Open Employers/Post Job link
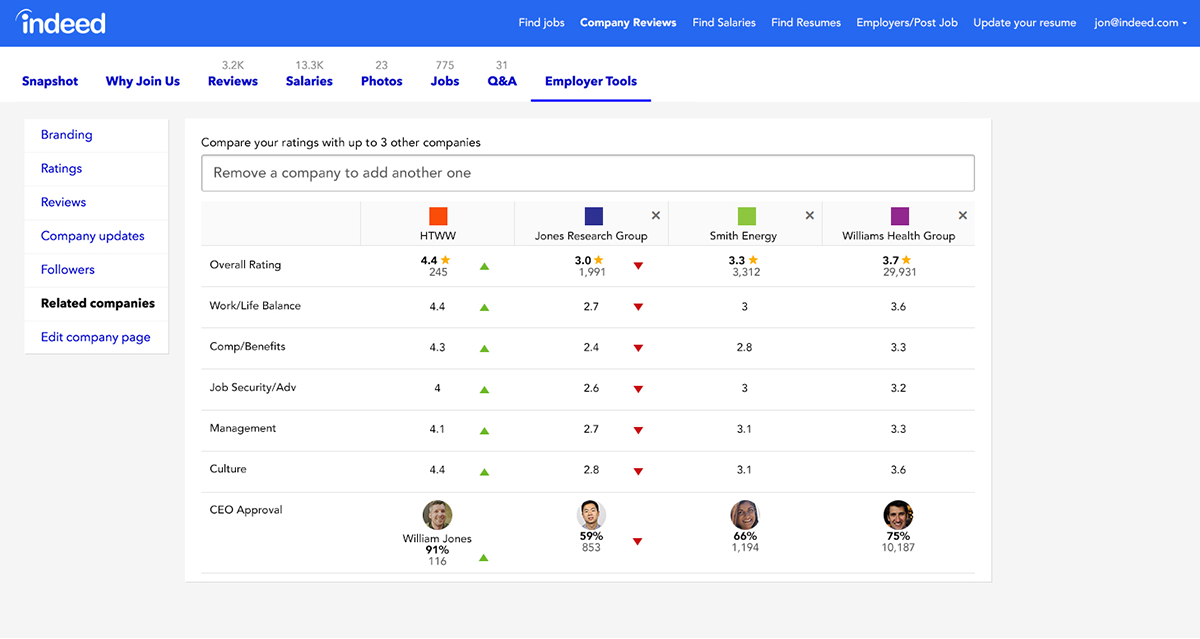Viewport: 1200px width, 639px height. 907,22
